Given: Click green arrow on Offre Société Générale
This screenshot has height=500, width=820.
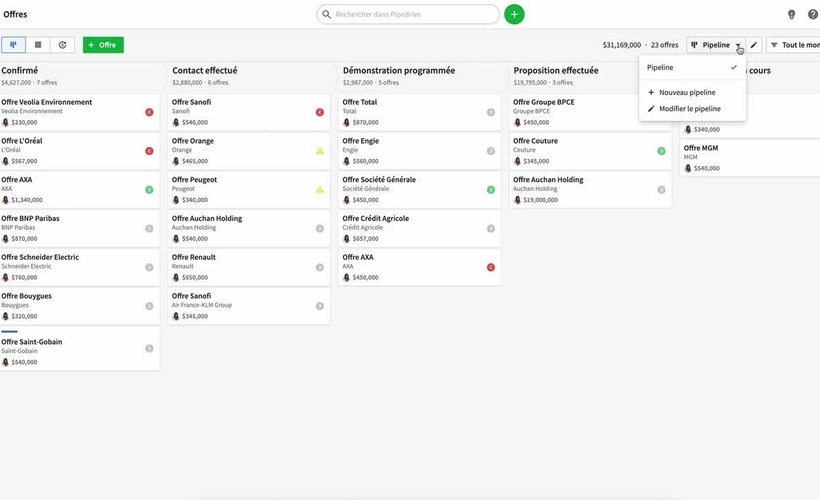Looking at the screenshot, I should [491, 189].
